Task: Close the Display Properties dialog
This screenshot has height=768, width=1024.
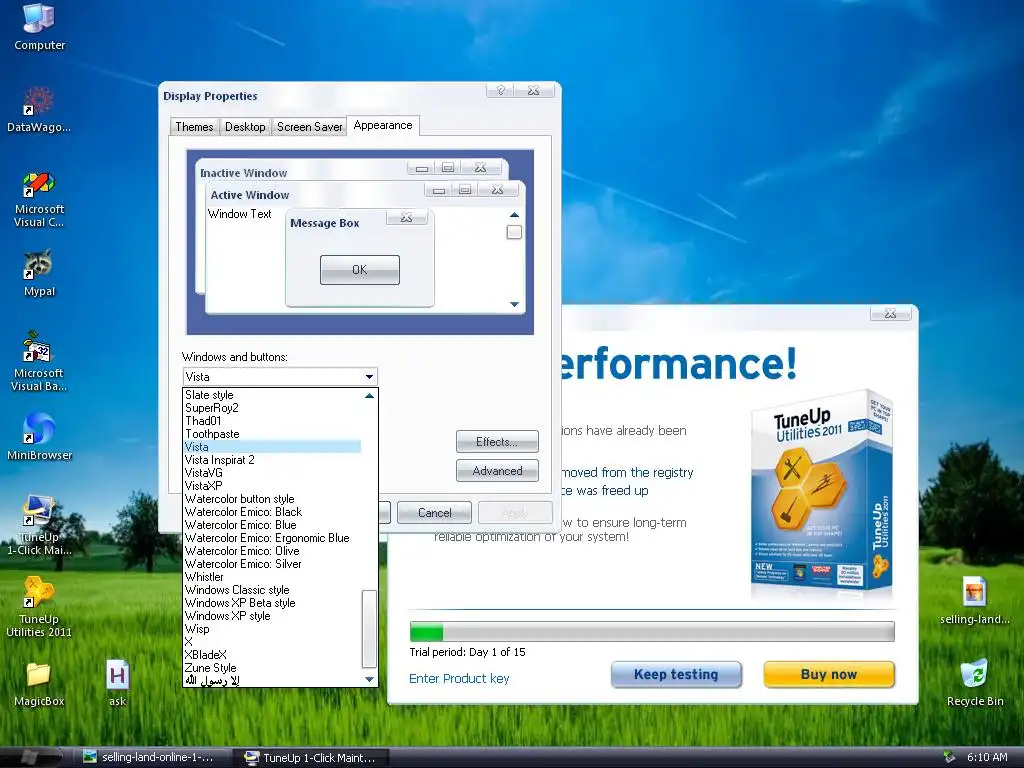Action: [x=534, y=90]
